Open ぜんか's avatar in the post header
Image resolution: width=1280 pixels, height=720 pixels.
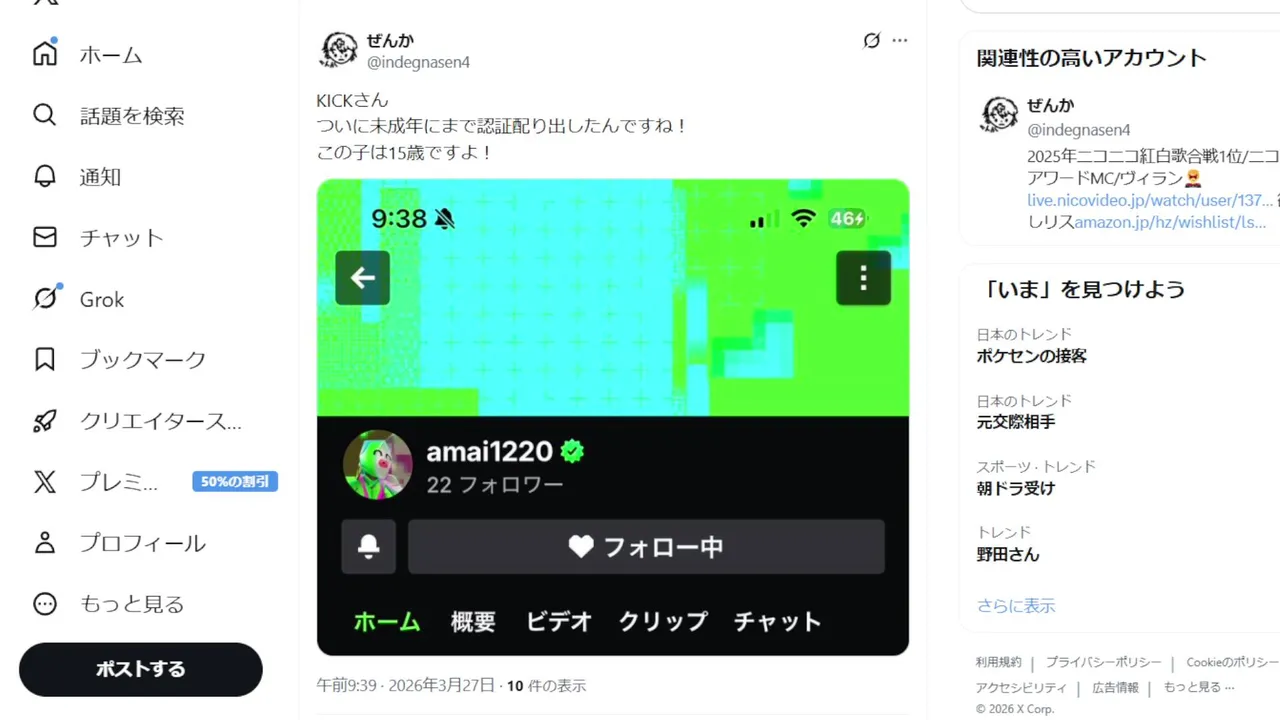(x=338, y=49)
